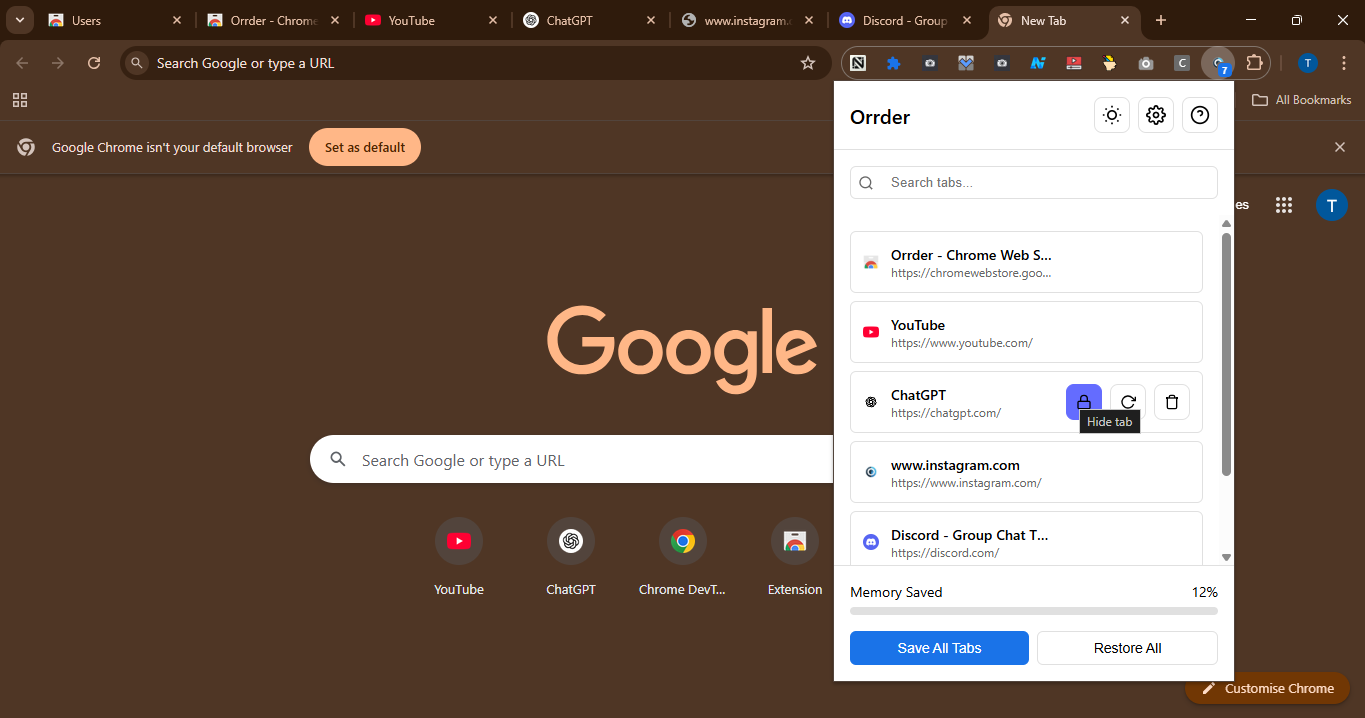Open Chrome Extensions puzzle-piece menu
This screenshot has height=718, width=1365.
[1254, 63]
